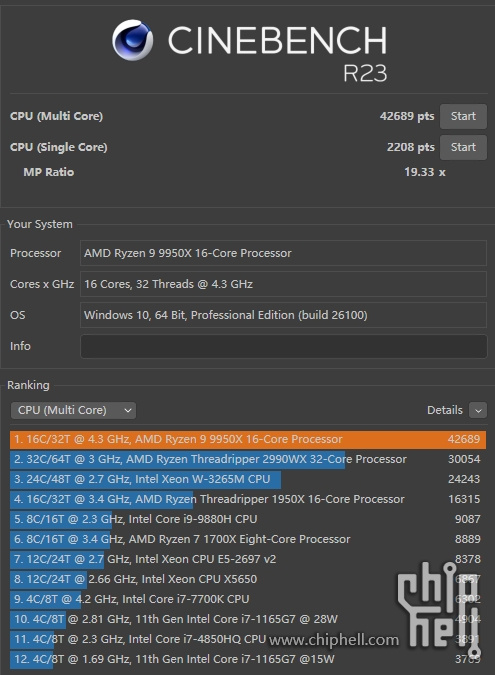
Task: Click the Cores x GHz field
Action: pyautogui.click(x=284, y=284)
